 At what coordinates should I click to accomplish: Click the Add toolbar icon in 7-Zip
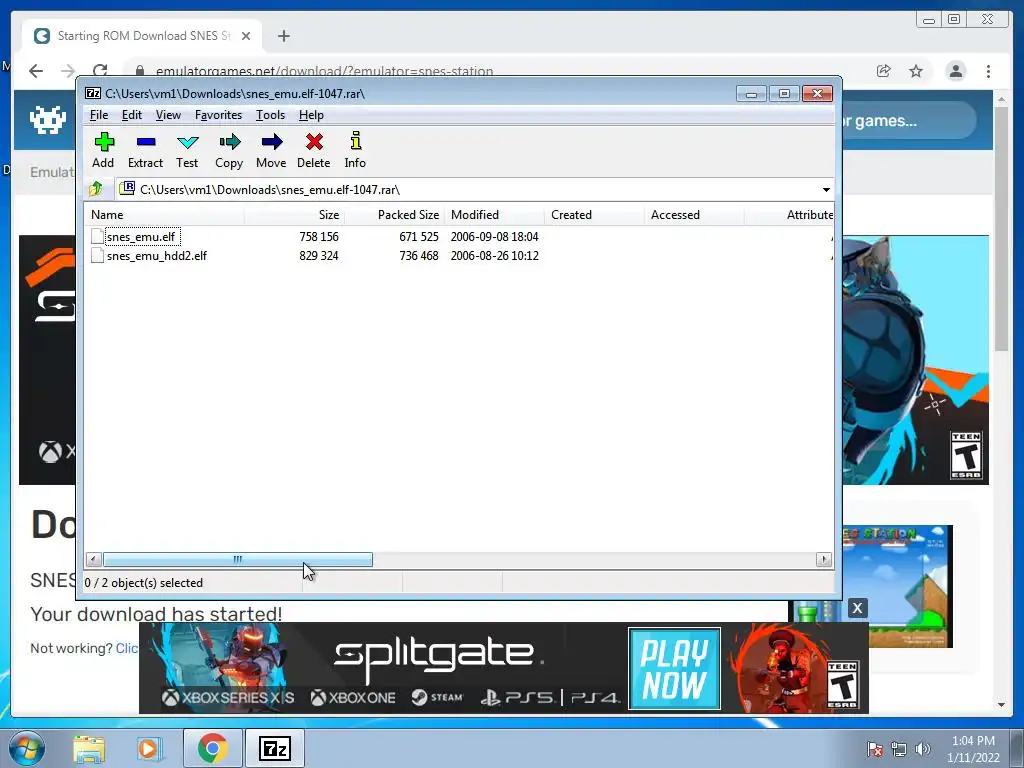point(103,150)
